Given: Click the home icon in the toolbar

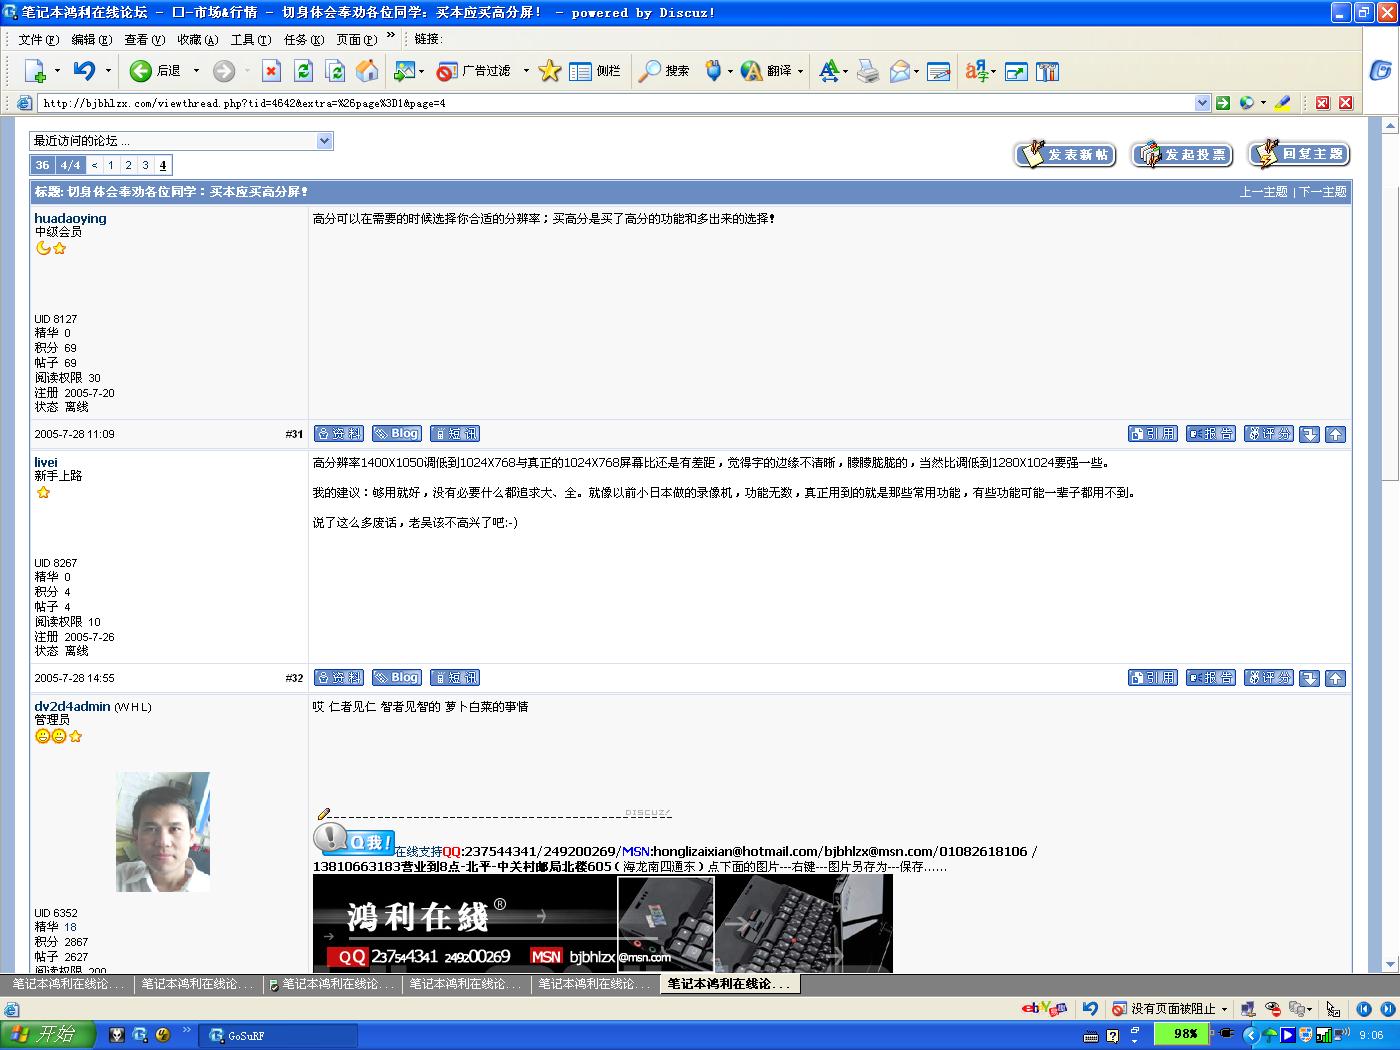Looking at the screenshot, I should [x=367, y=71].
